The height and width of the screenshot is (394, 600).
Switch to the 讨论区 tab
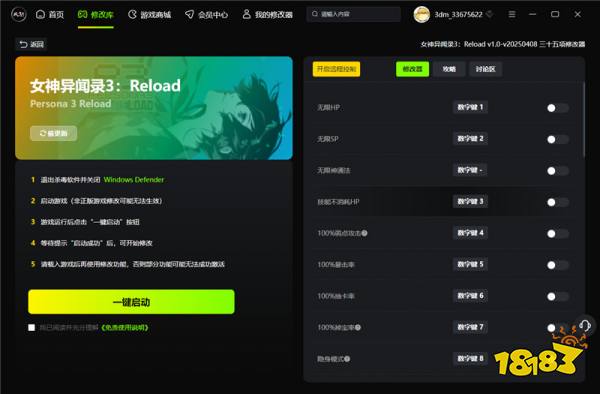[486, 69]
